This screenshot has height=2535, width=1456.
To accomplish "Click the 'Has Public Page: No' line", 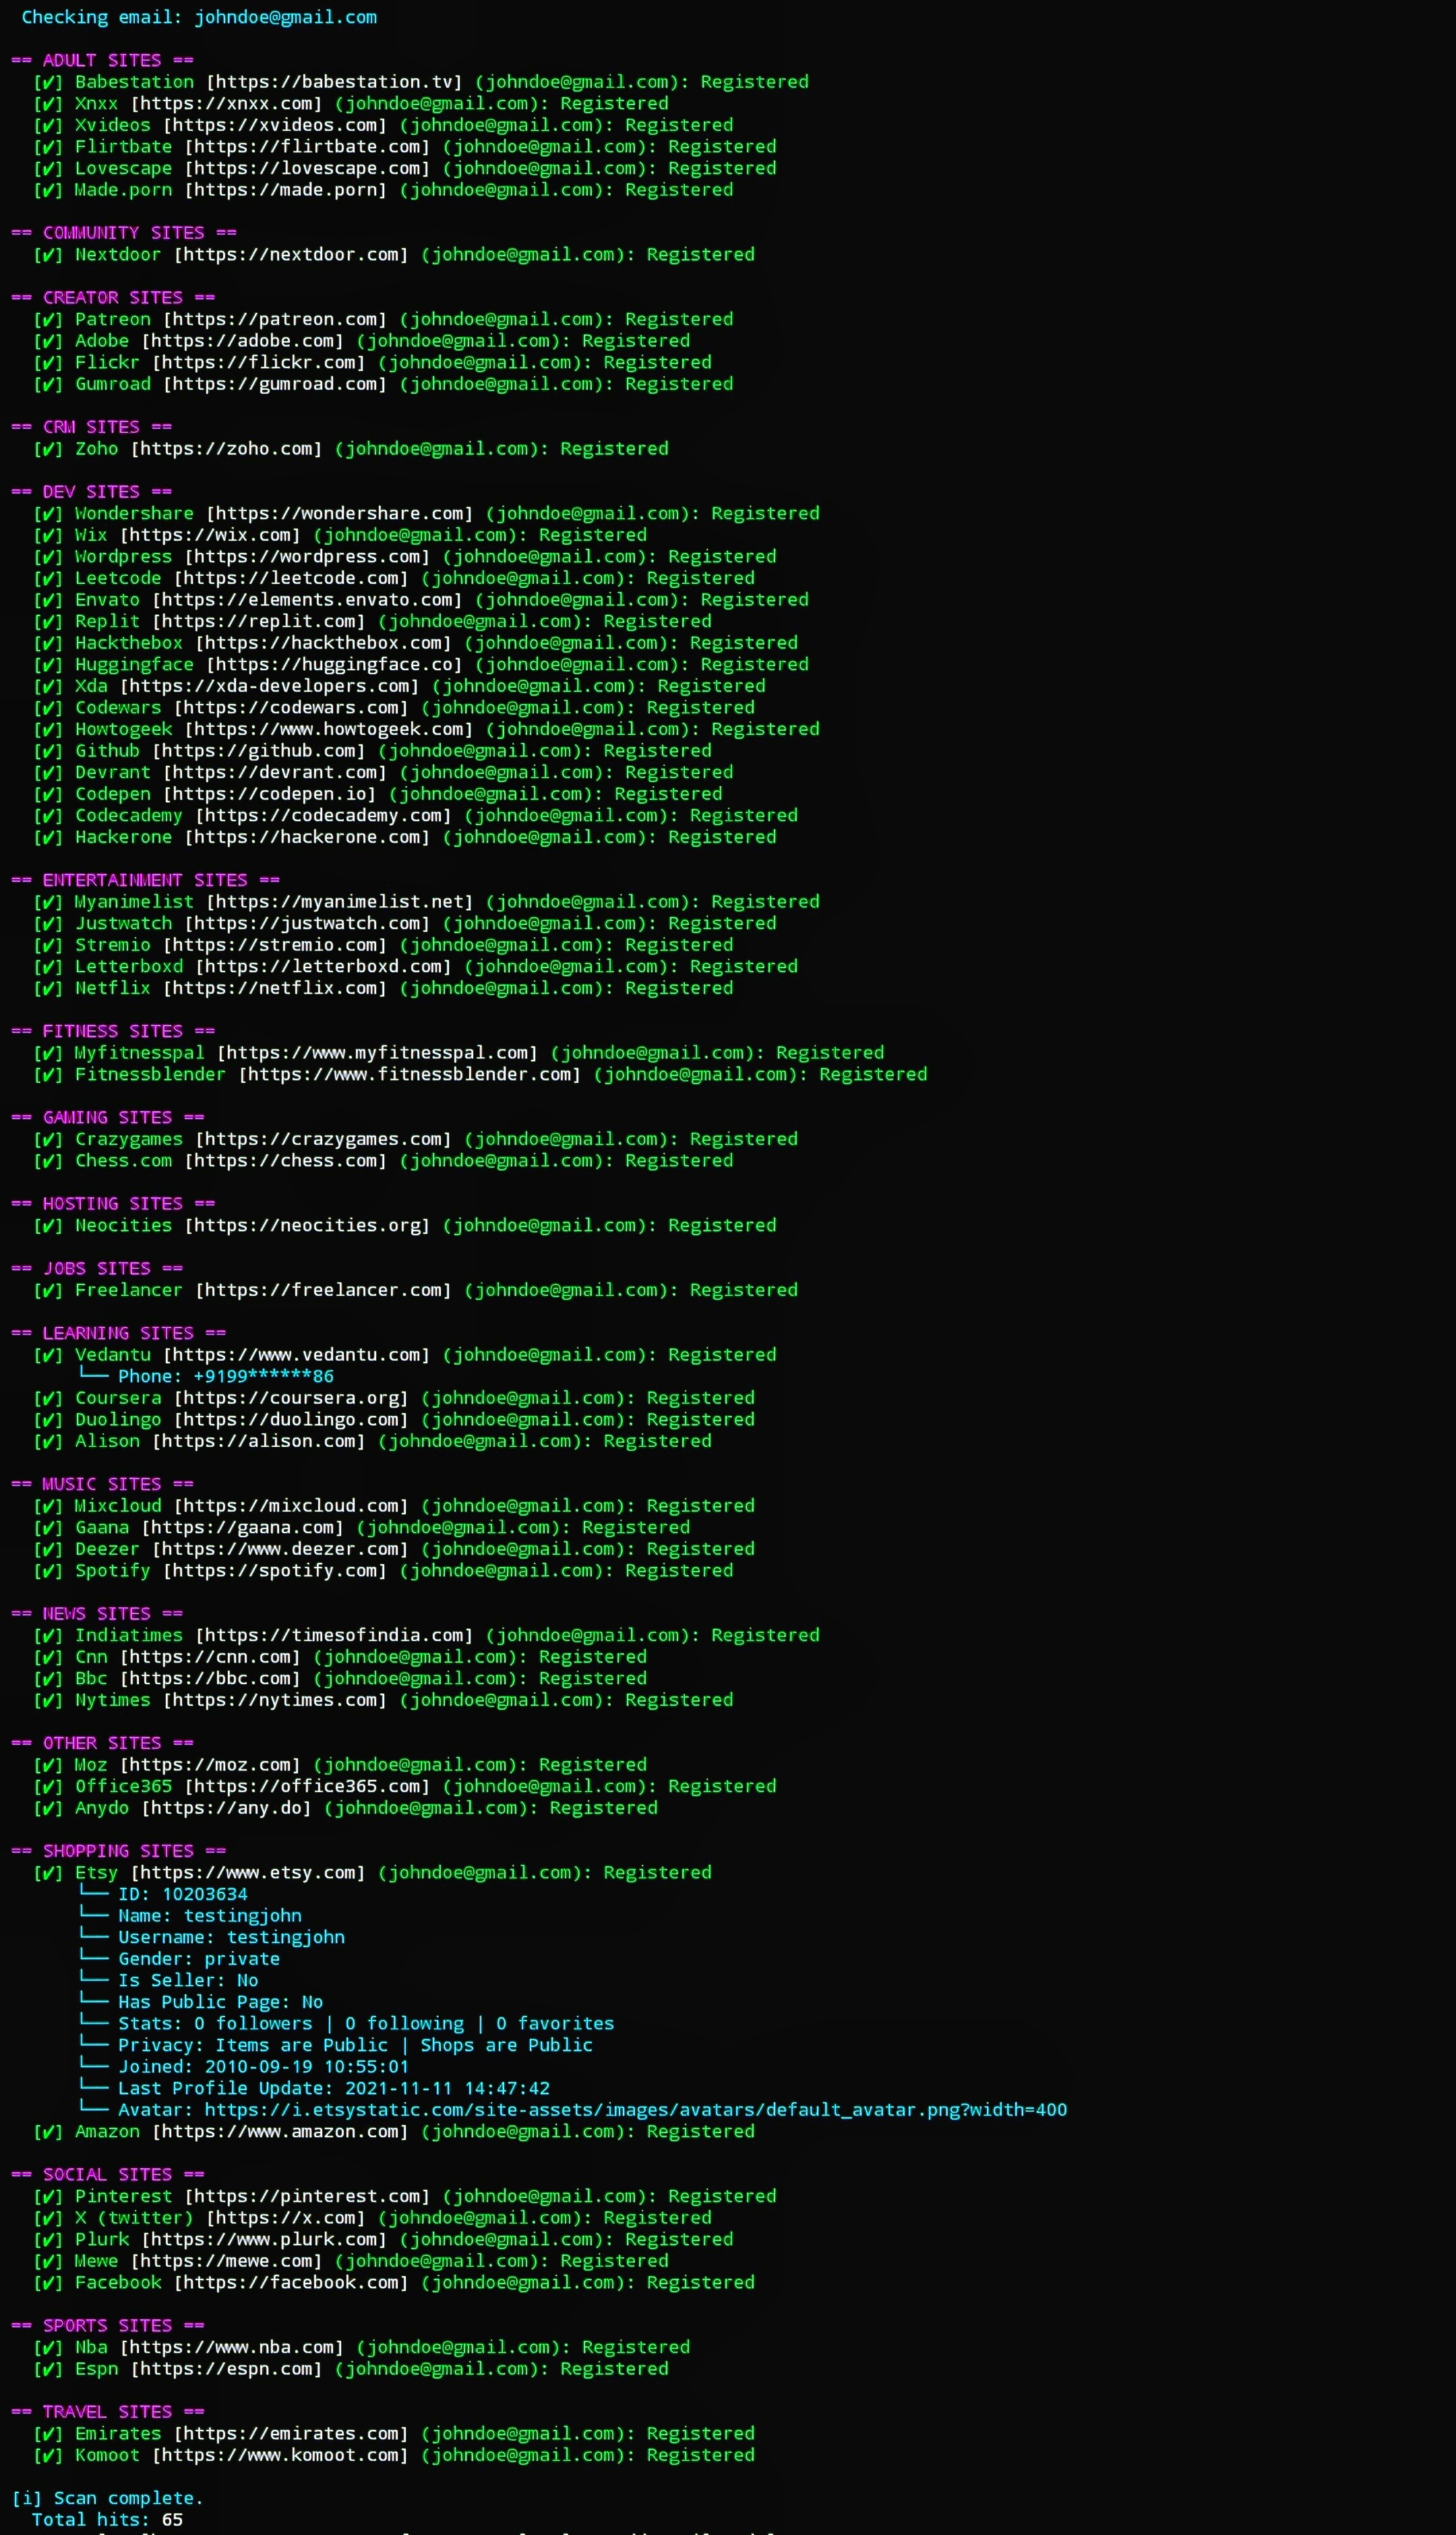I will [x=221, y=2002].
